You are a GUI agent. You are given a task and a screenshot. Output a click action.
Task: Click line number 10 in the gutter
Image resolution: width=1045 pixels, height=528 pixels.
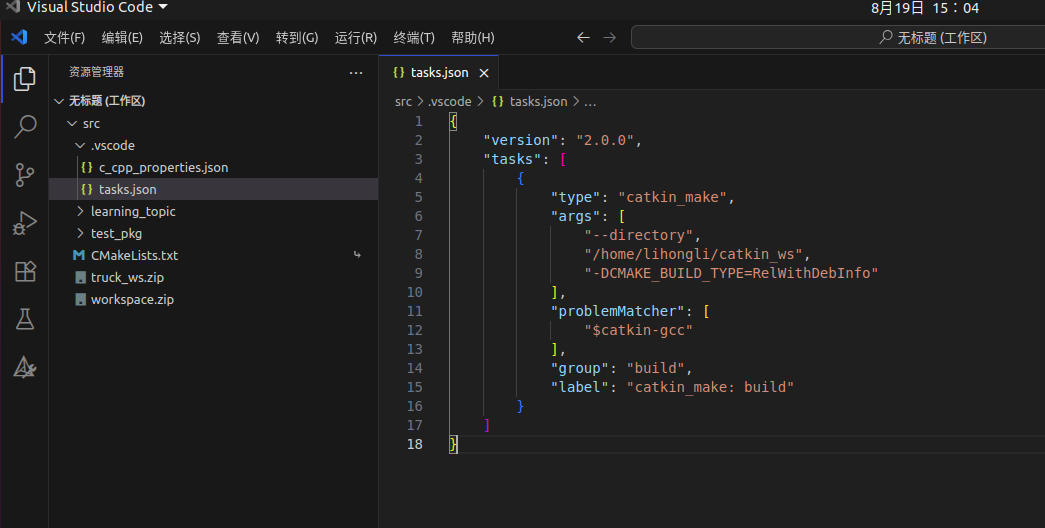pyautogui.click(x=415, y=292)
